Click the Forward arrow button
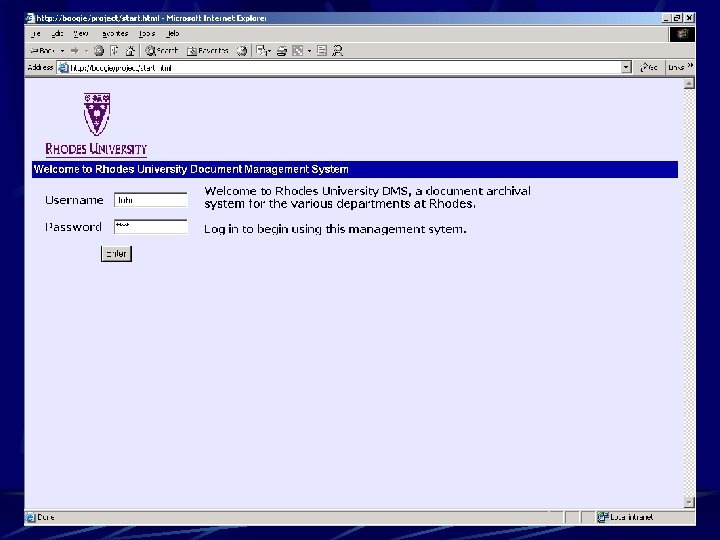The image size is (720, 540). [74, 51]
